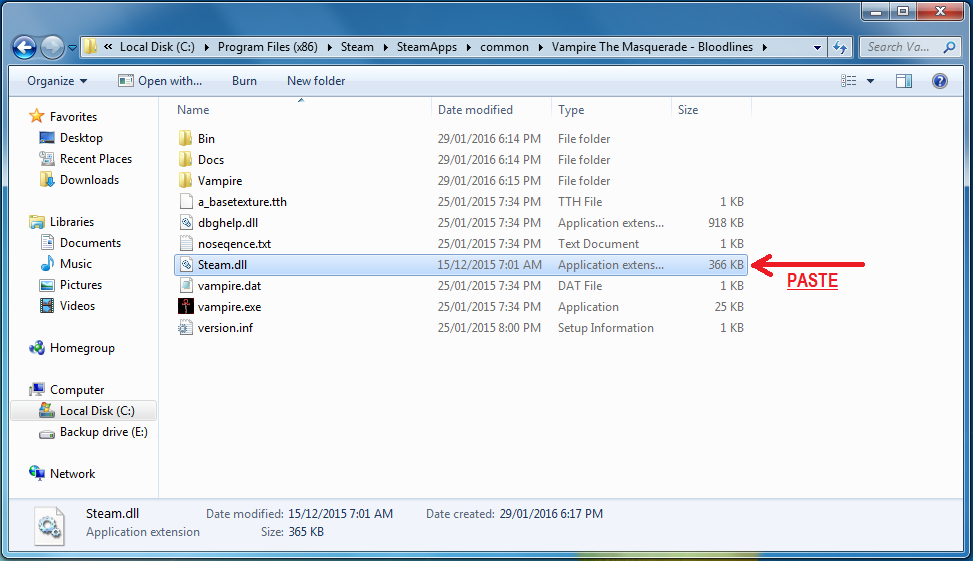973x561 pixels.
Task: Expand the view options dropdown arrow
Action: [870, 81]
